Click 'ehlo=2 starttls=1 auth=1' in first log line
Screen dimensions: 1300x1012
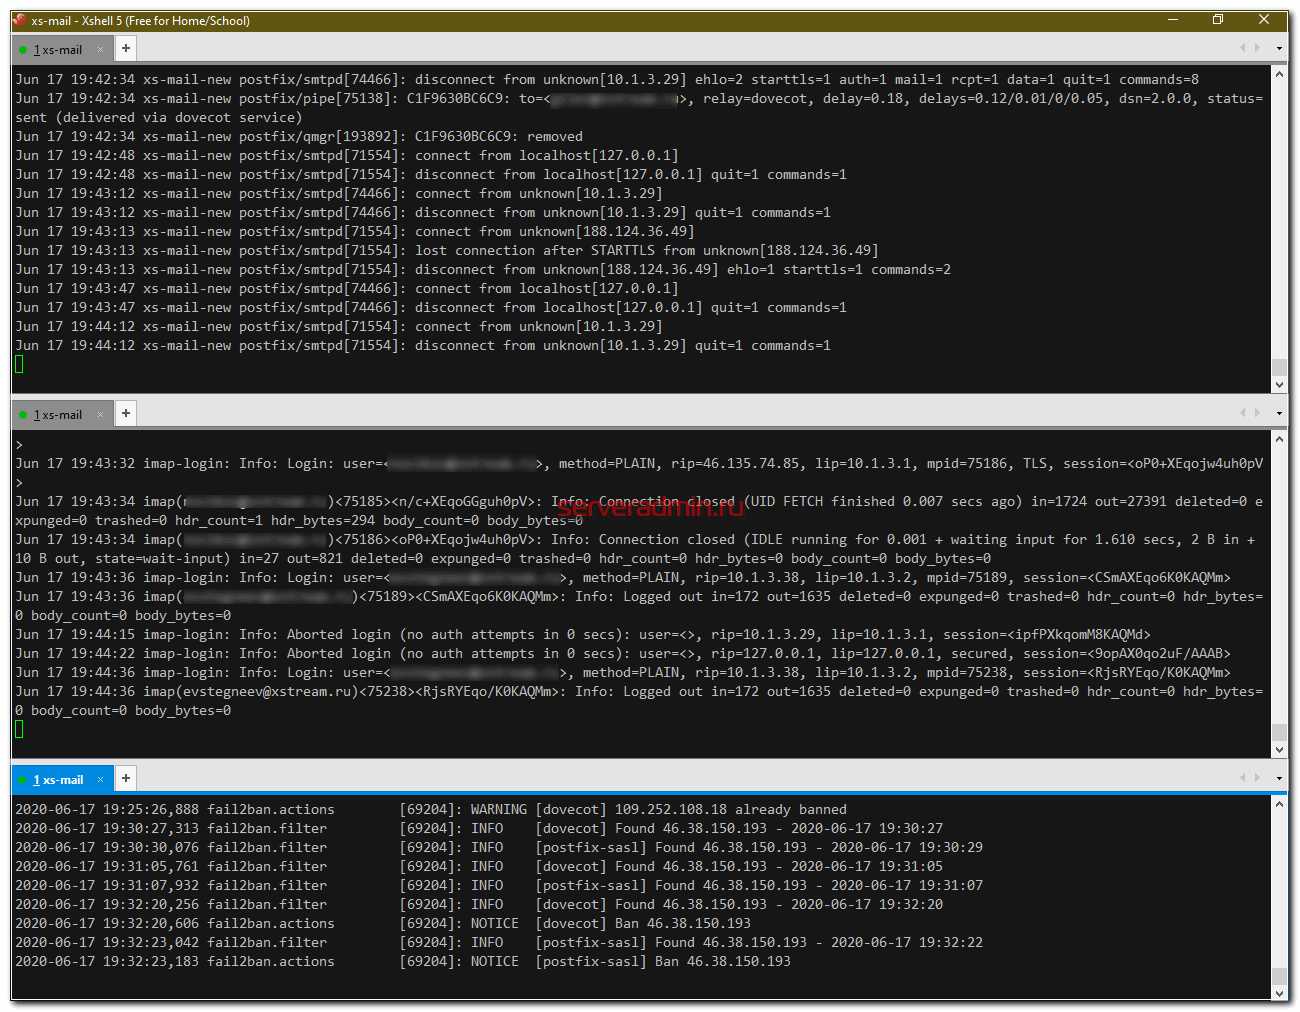[791, 80]
